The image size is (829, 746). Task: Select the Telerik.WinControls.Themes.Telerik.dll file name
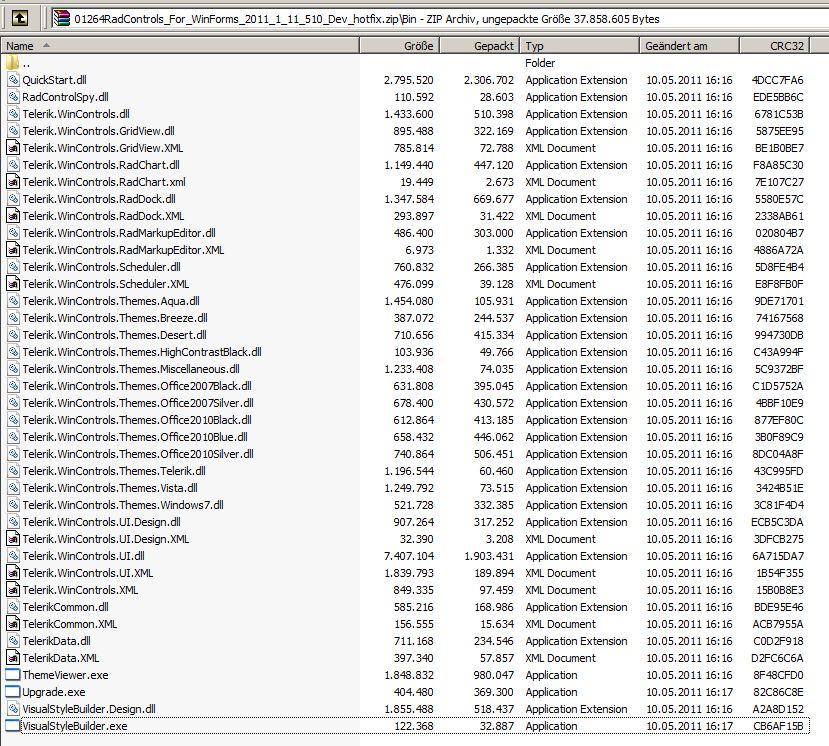click(114, 471)
